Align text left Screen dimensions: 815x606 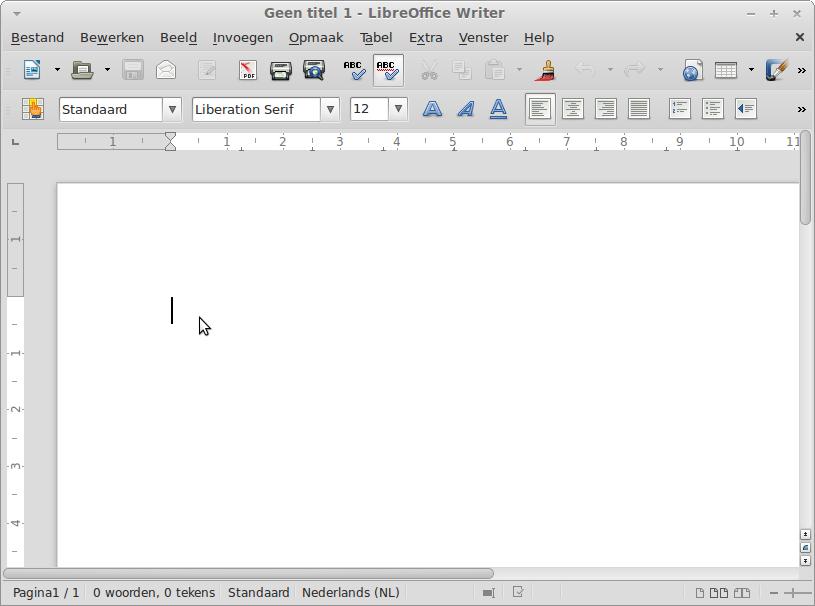click(540, 109)
